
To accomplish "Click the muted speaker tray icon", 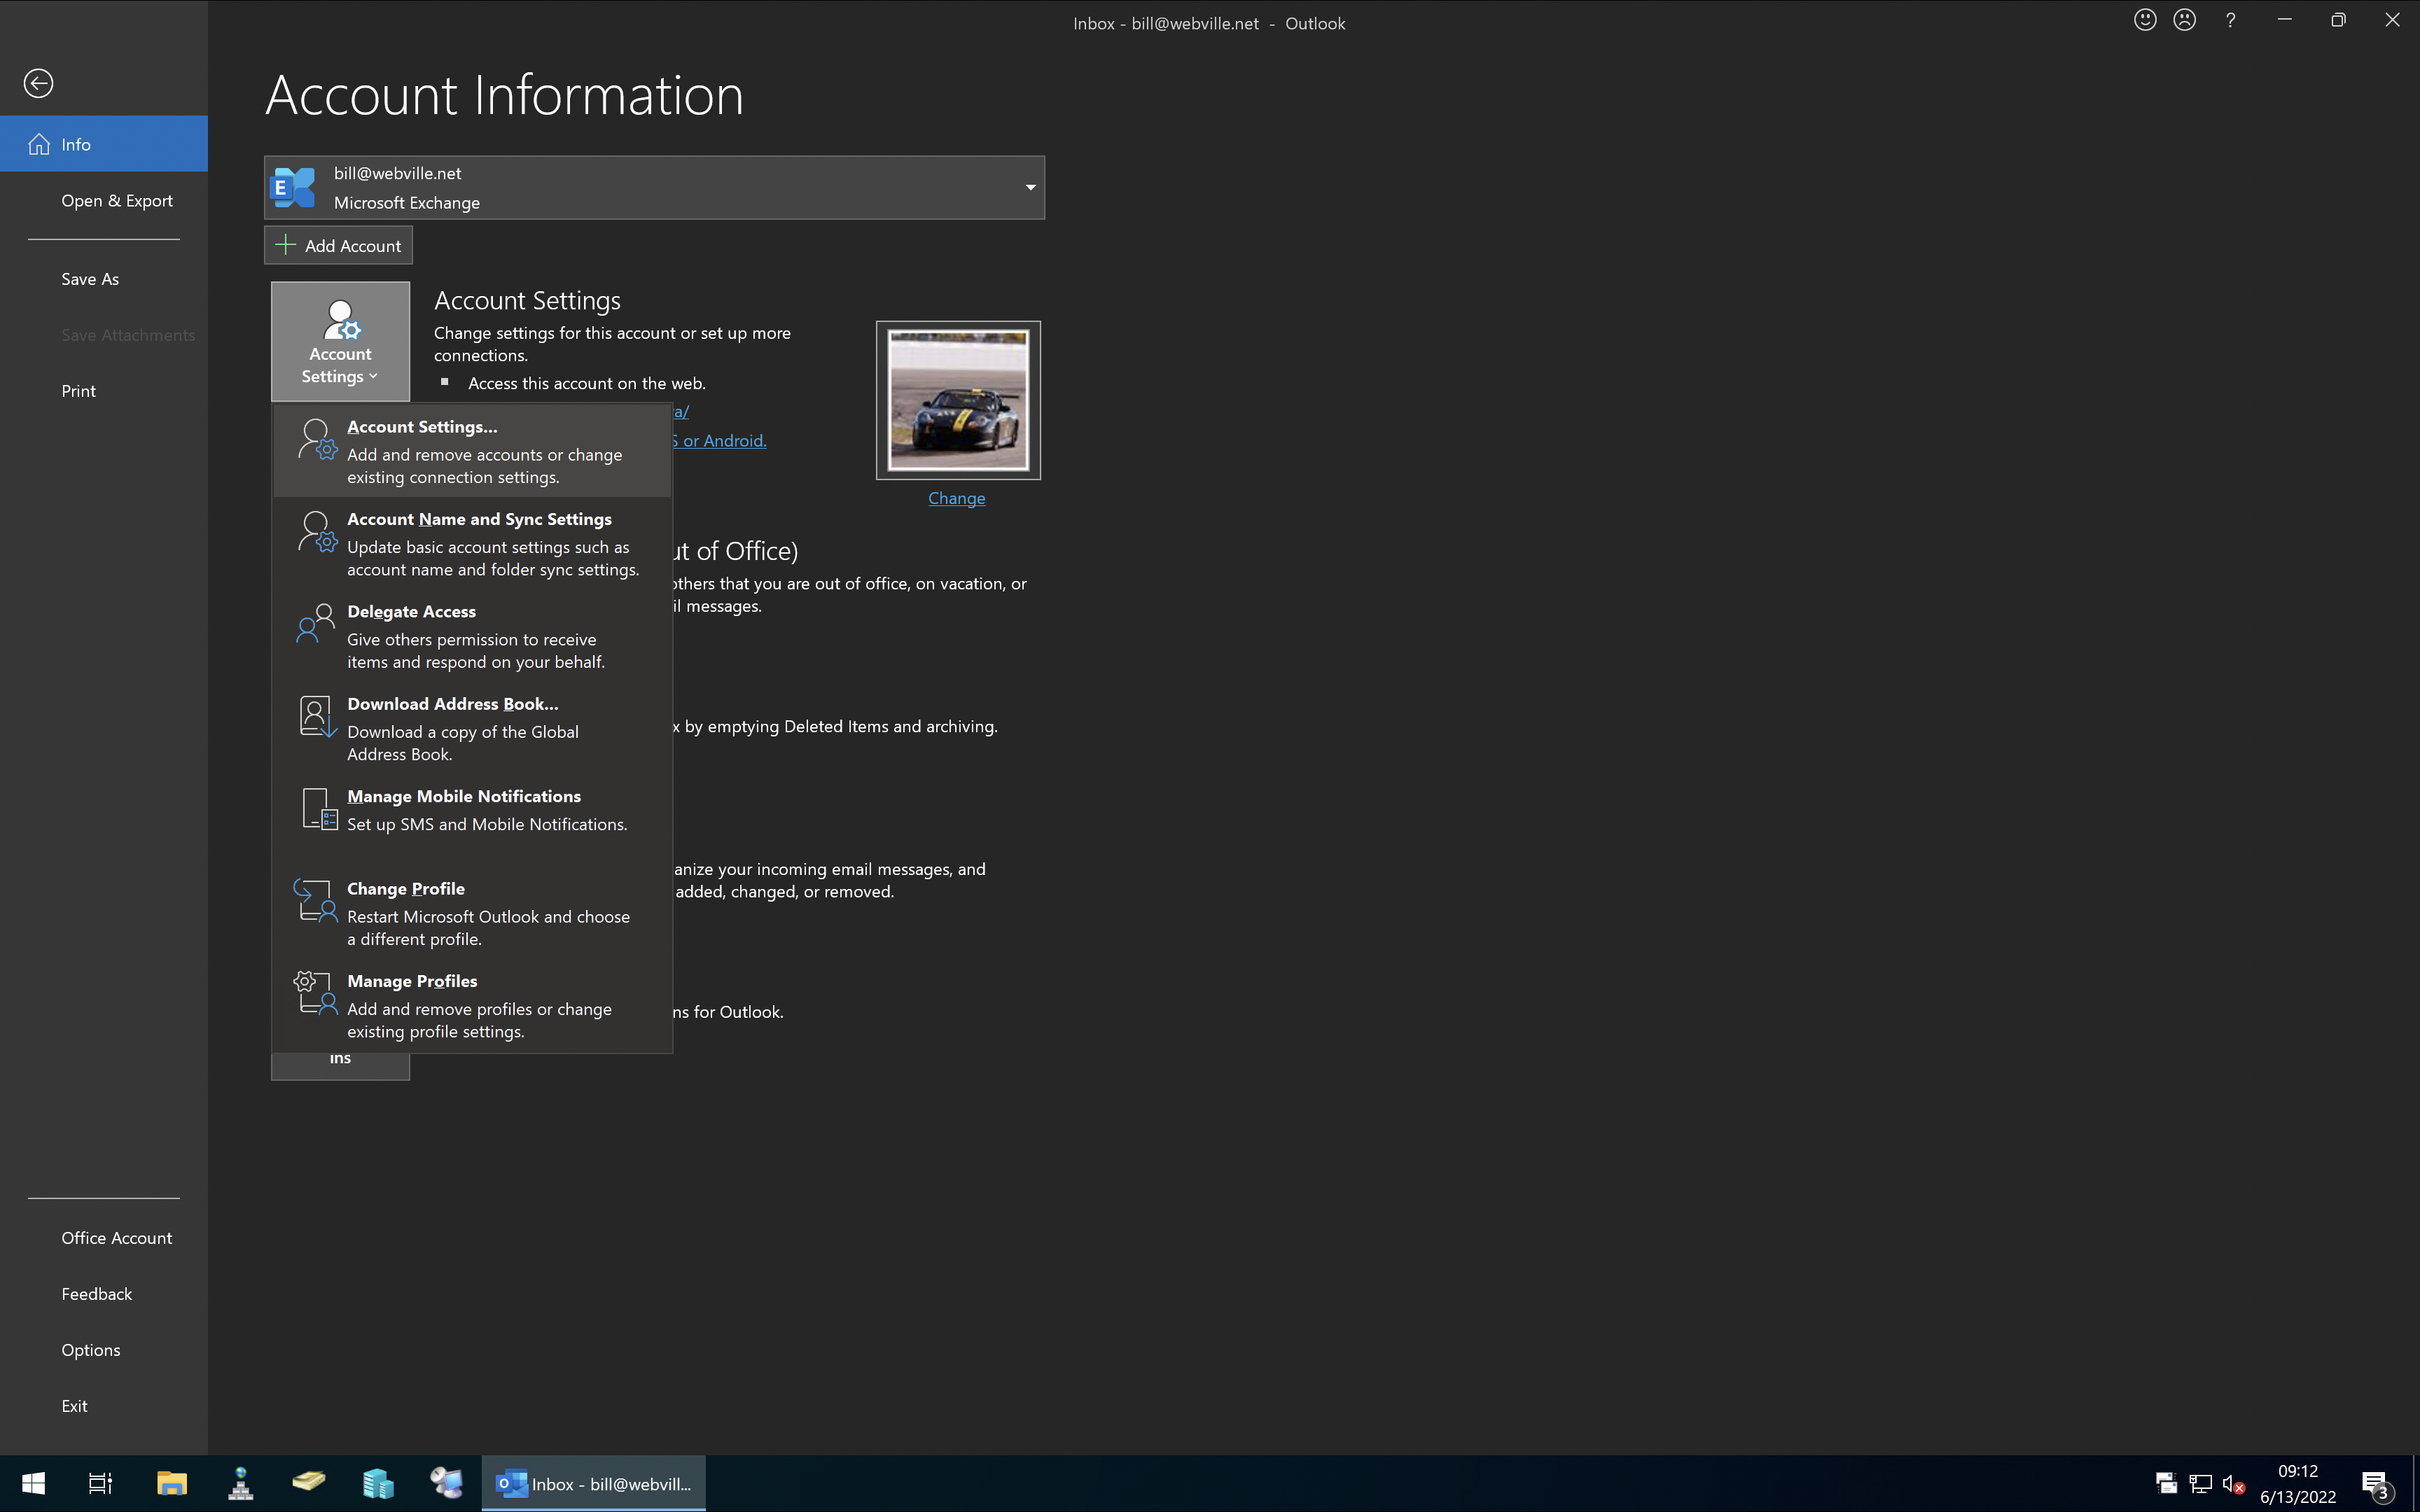I will 2233,1484.
